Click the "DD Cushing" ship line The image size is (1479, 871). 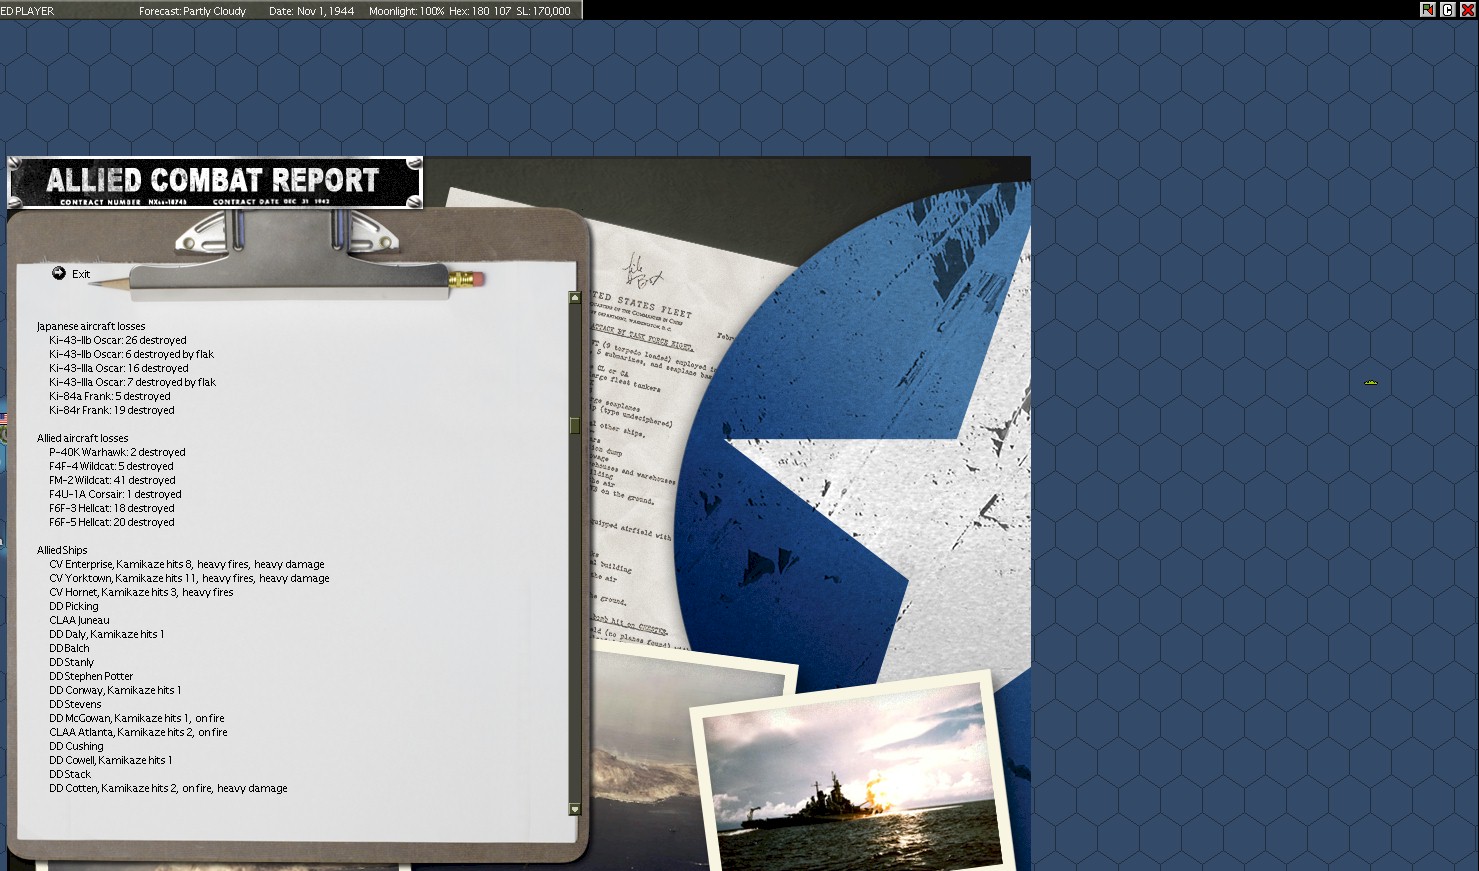[76, 746]
